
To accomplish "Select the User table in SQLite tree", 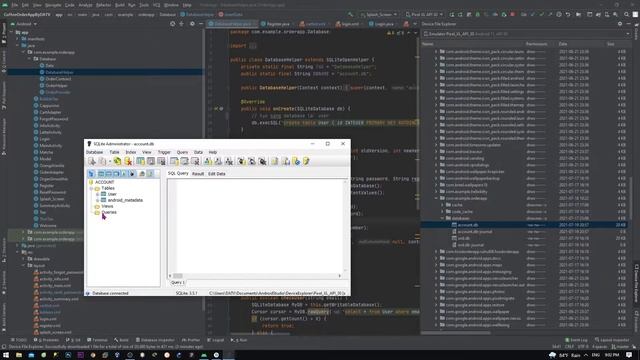I will point(112,194).
